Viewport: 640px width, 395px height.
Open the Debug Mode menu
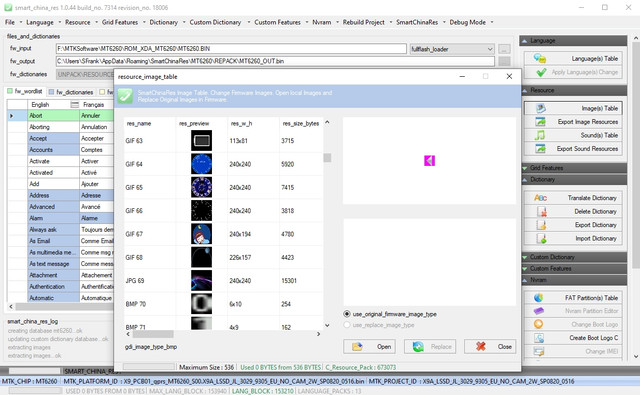[468, 22]
